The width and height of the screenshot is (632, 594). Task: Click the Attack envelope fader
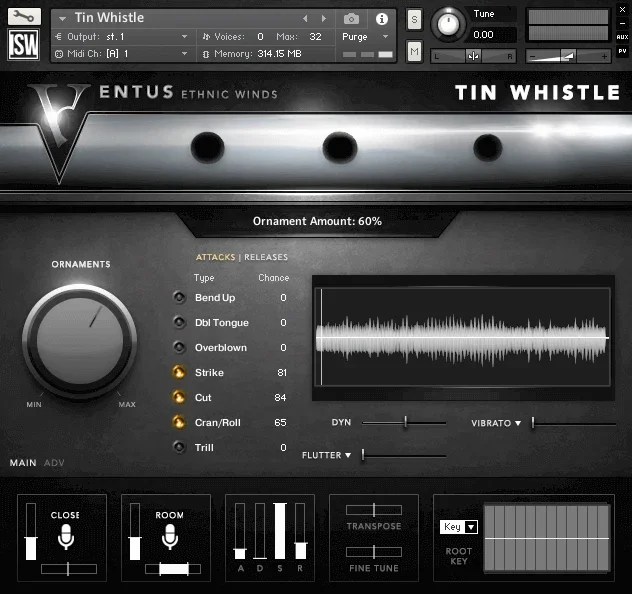click(x=240, y=531)
